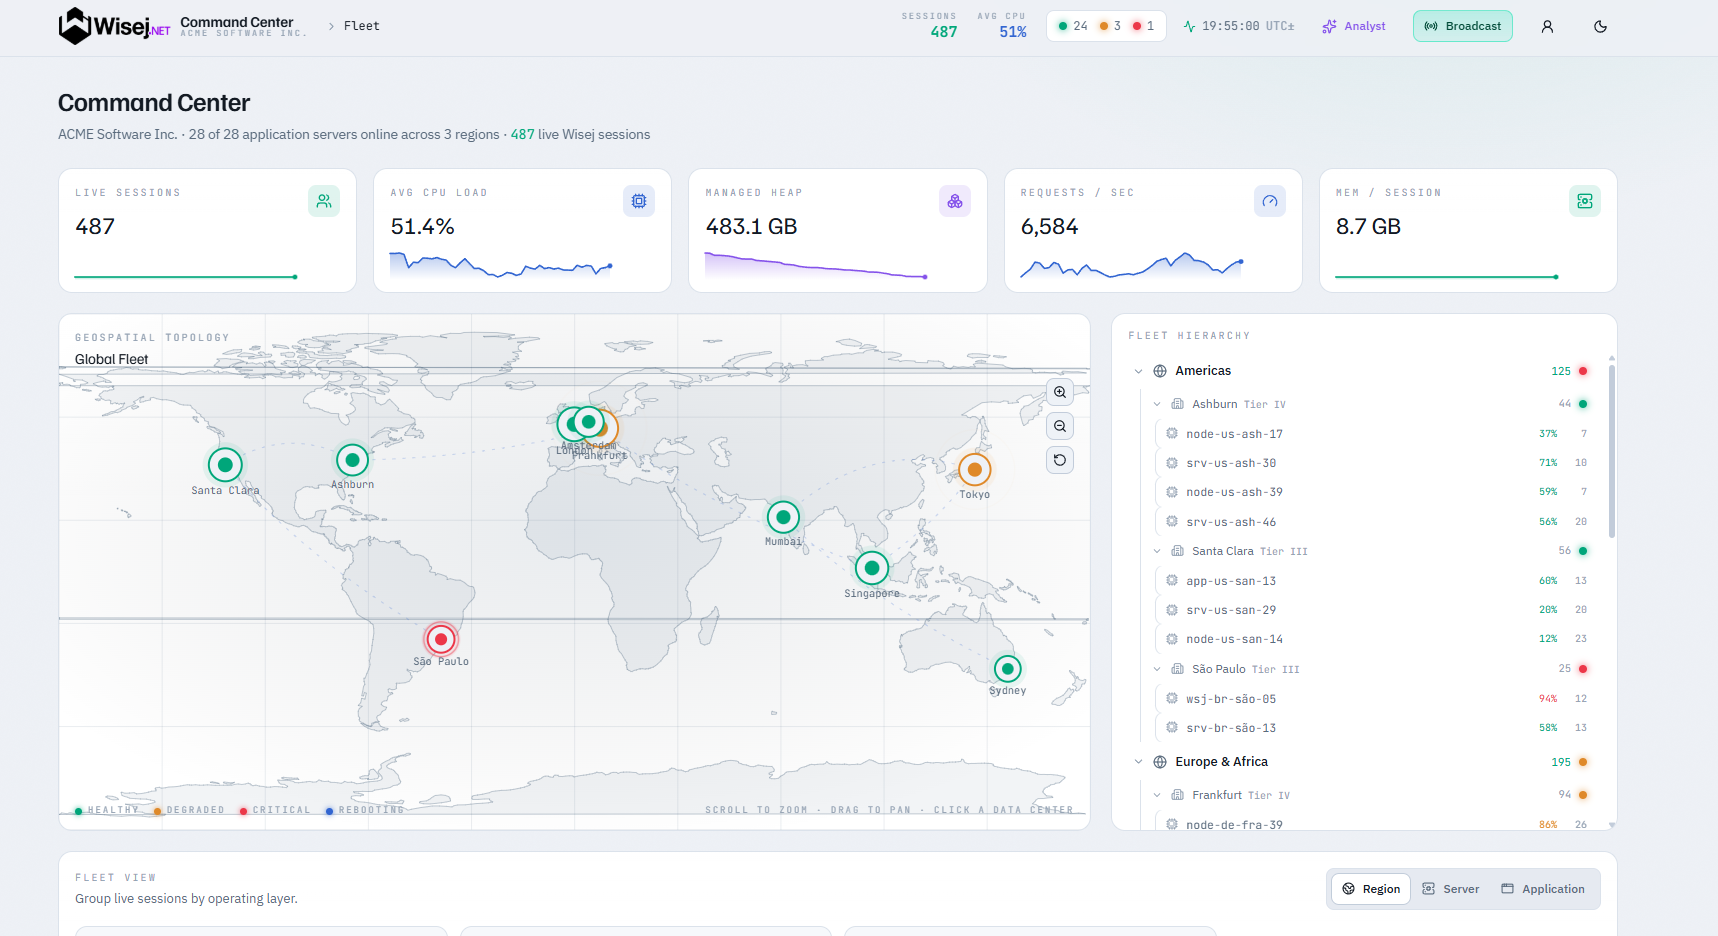Select the Sydney data center marker
The width and height of the screenshot is (1718, 936).
1007,668
